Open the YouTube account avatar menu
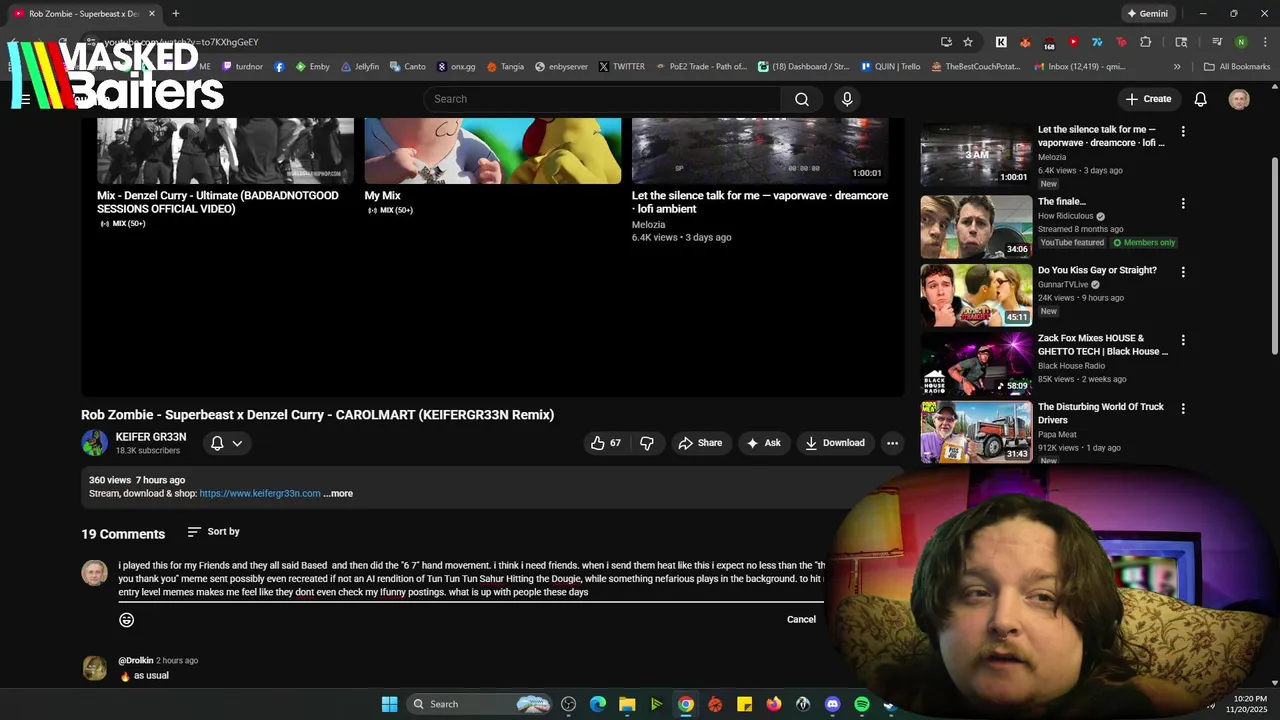1280x720 pixels. pyautogui.click(x=1239, y=99)
